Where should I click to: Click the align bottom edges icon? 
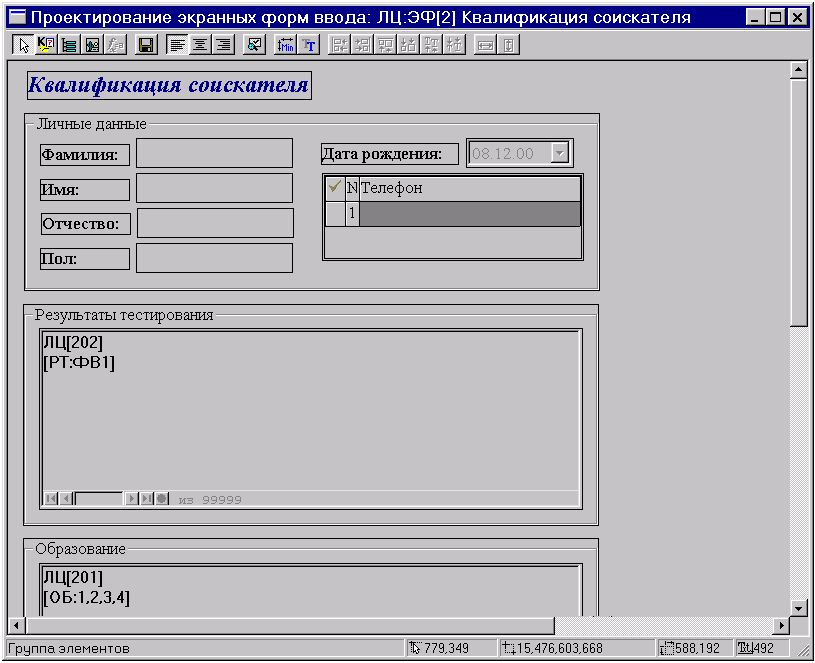click(408, 45)
